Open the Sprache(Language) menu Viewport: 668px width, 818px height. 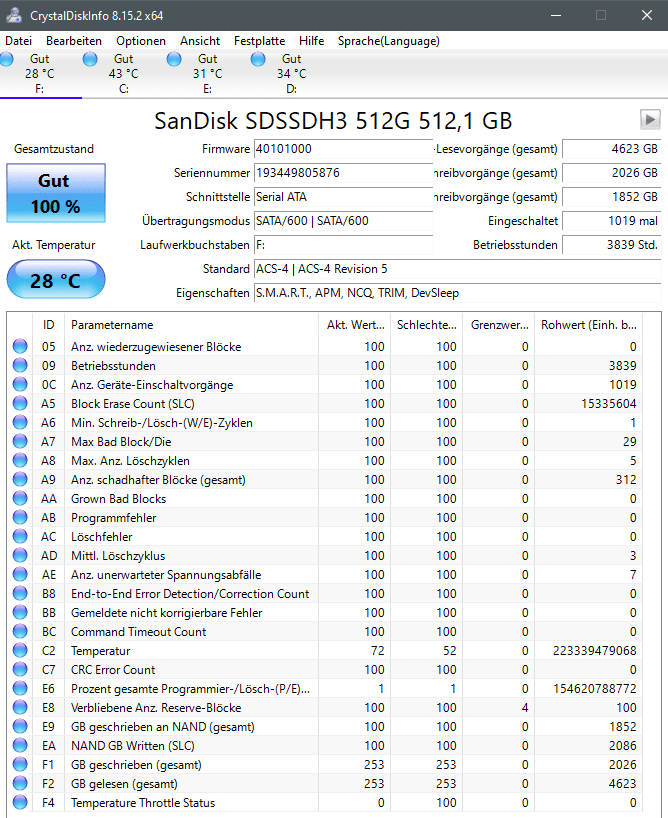pyautogui.click(x=389, y=41)
